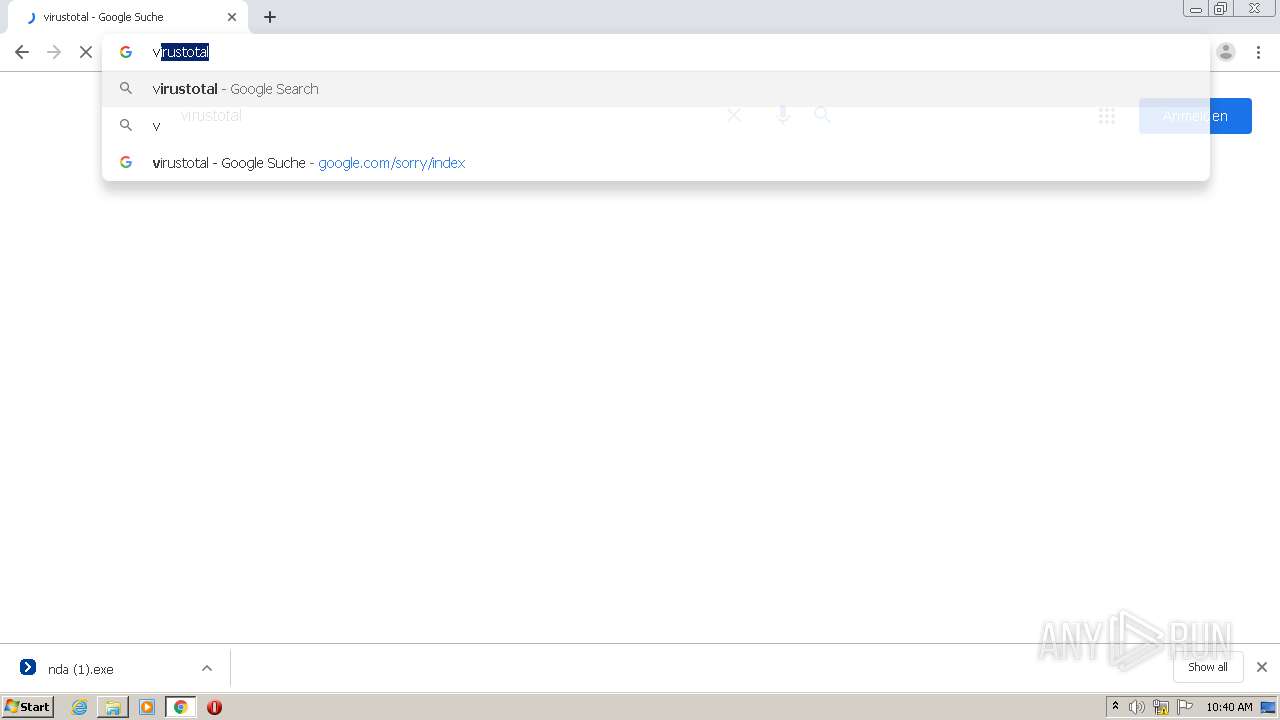Clear the Google search box
Image resolution: width=1280 pixels, height=720 pixels.
pos(734,115)
